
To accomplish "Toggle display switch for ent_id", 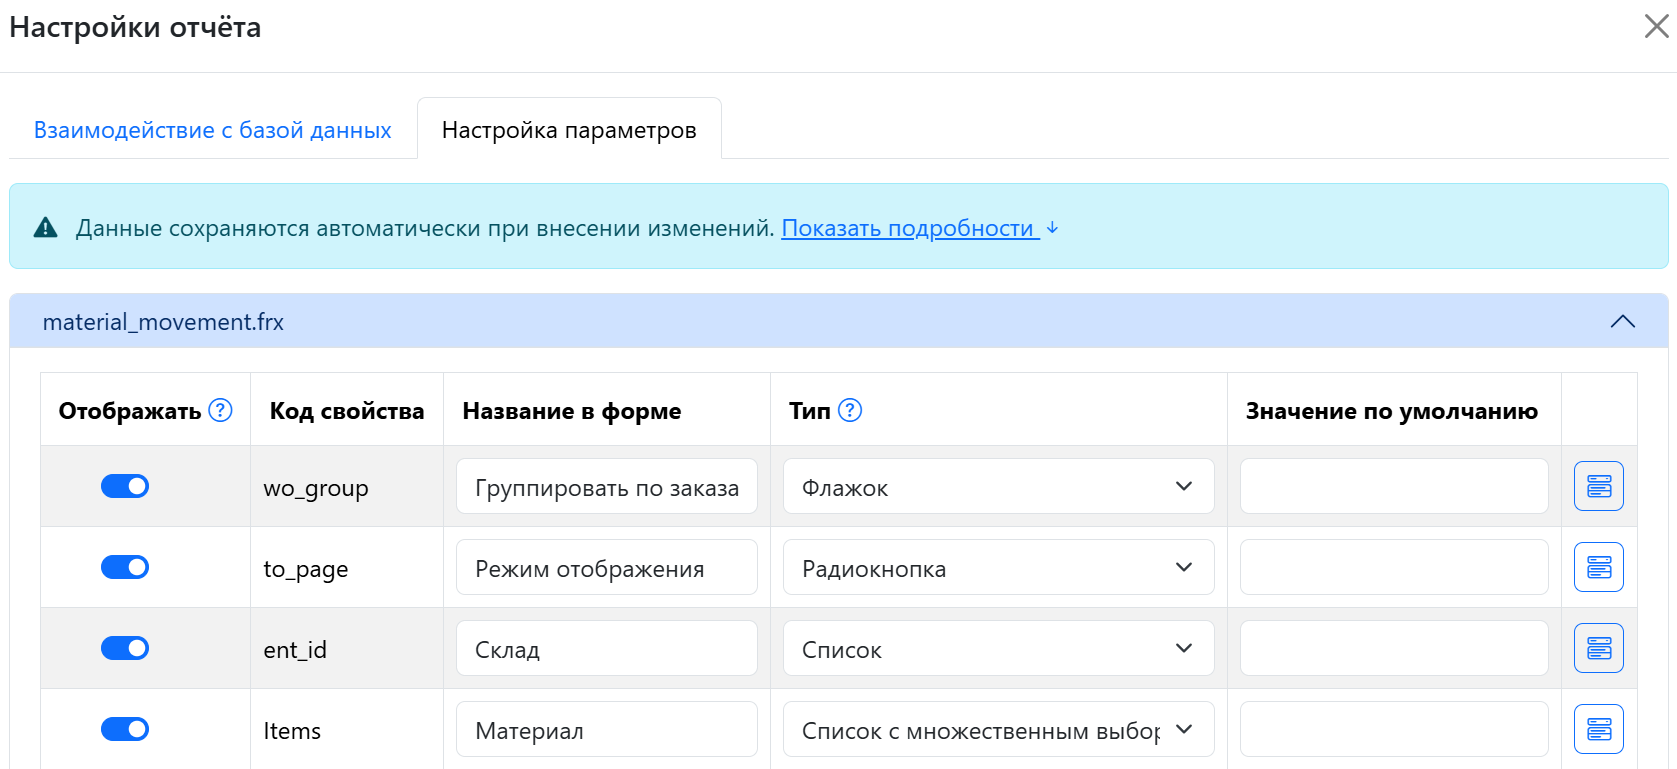I will click(x=125, y=648).
